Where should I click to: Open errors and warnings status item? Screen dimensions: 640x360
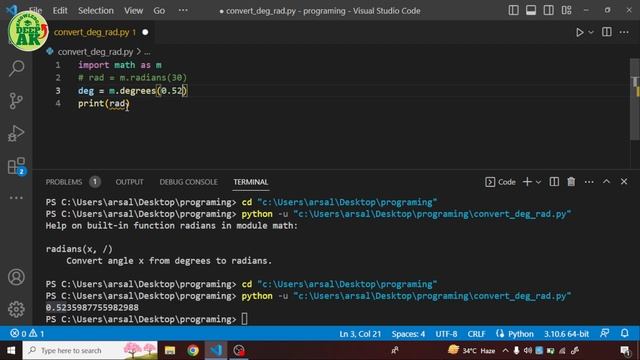pos(27,334)
